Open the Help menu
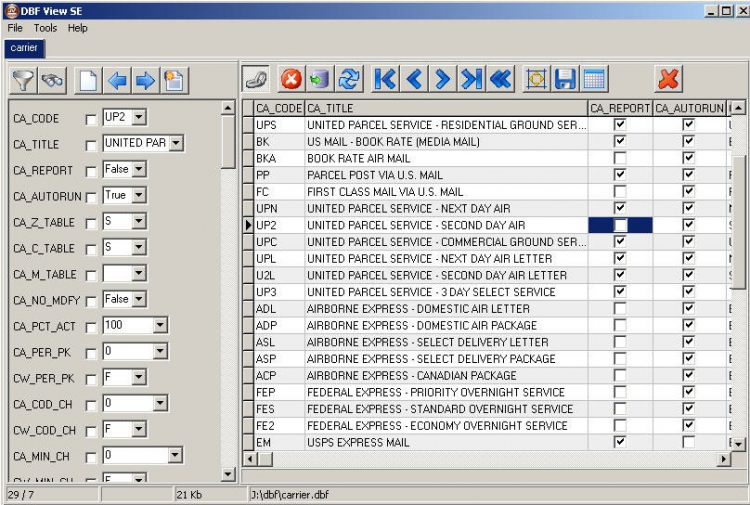 77,28
